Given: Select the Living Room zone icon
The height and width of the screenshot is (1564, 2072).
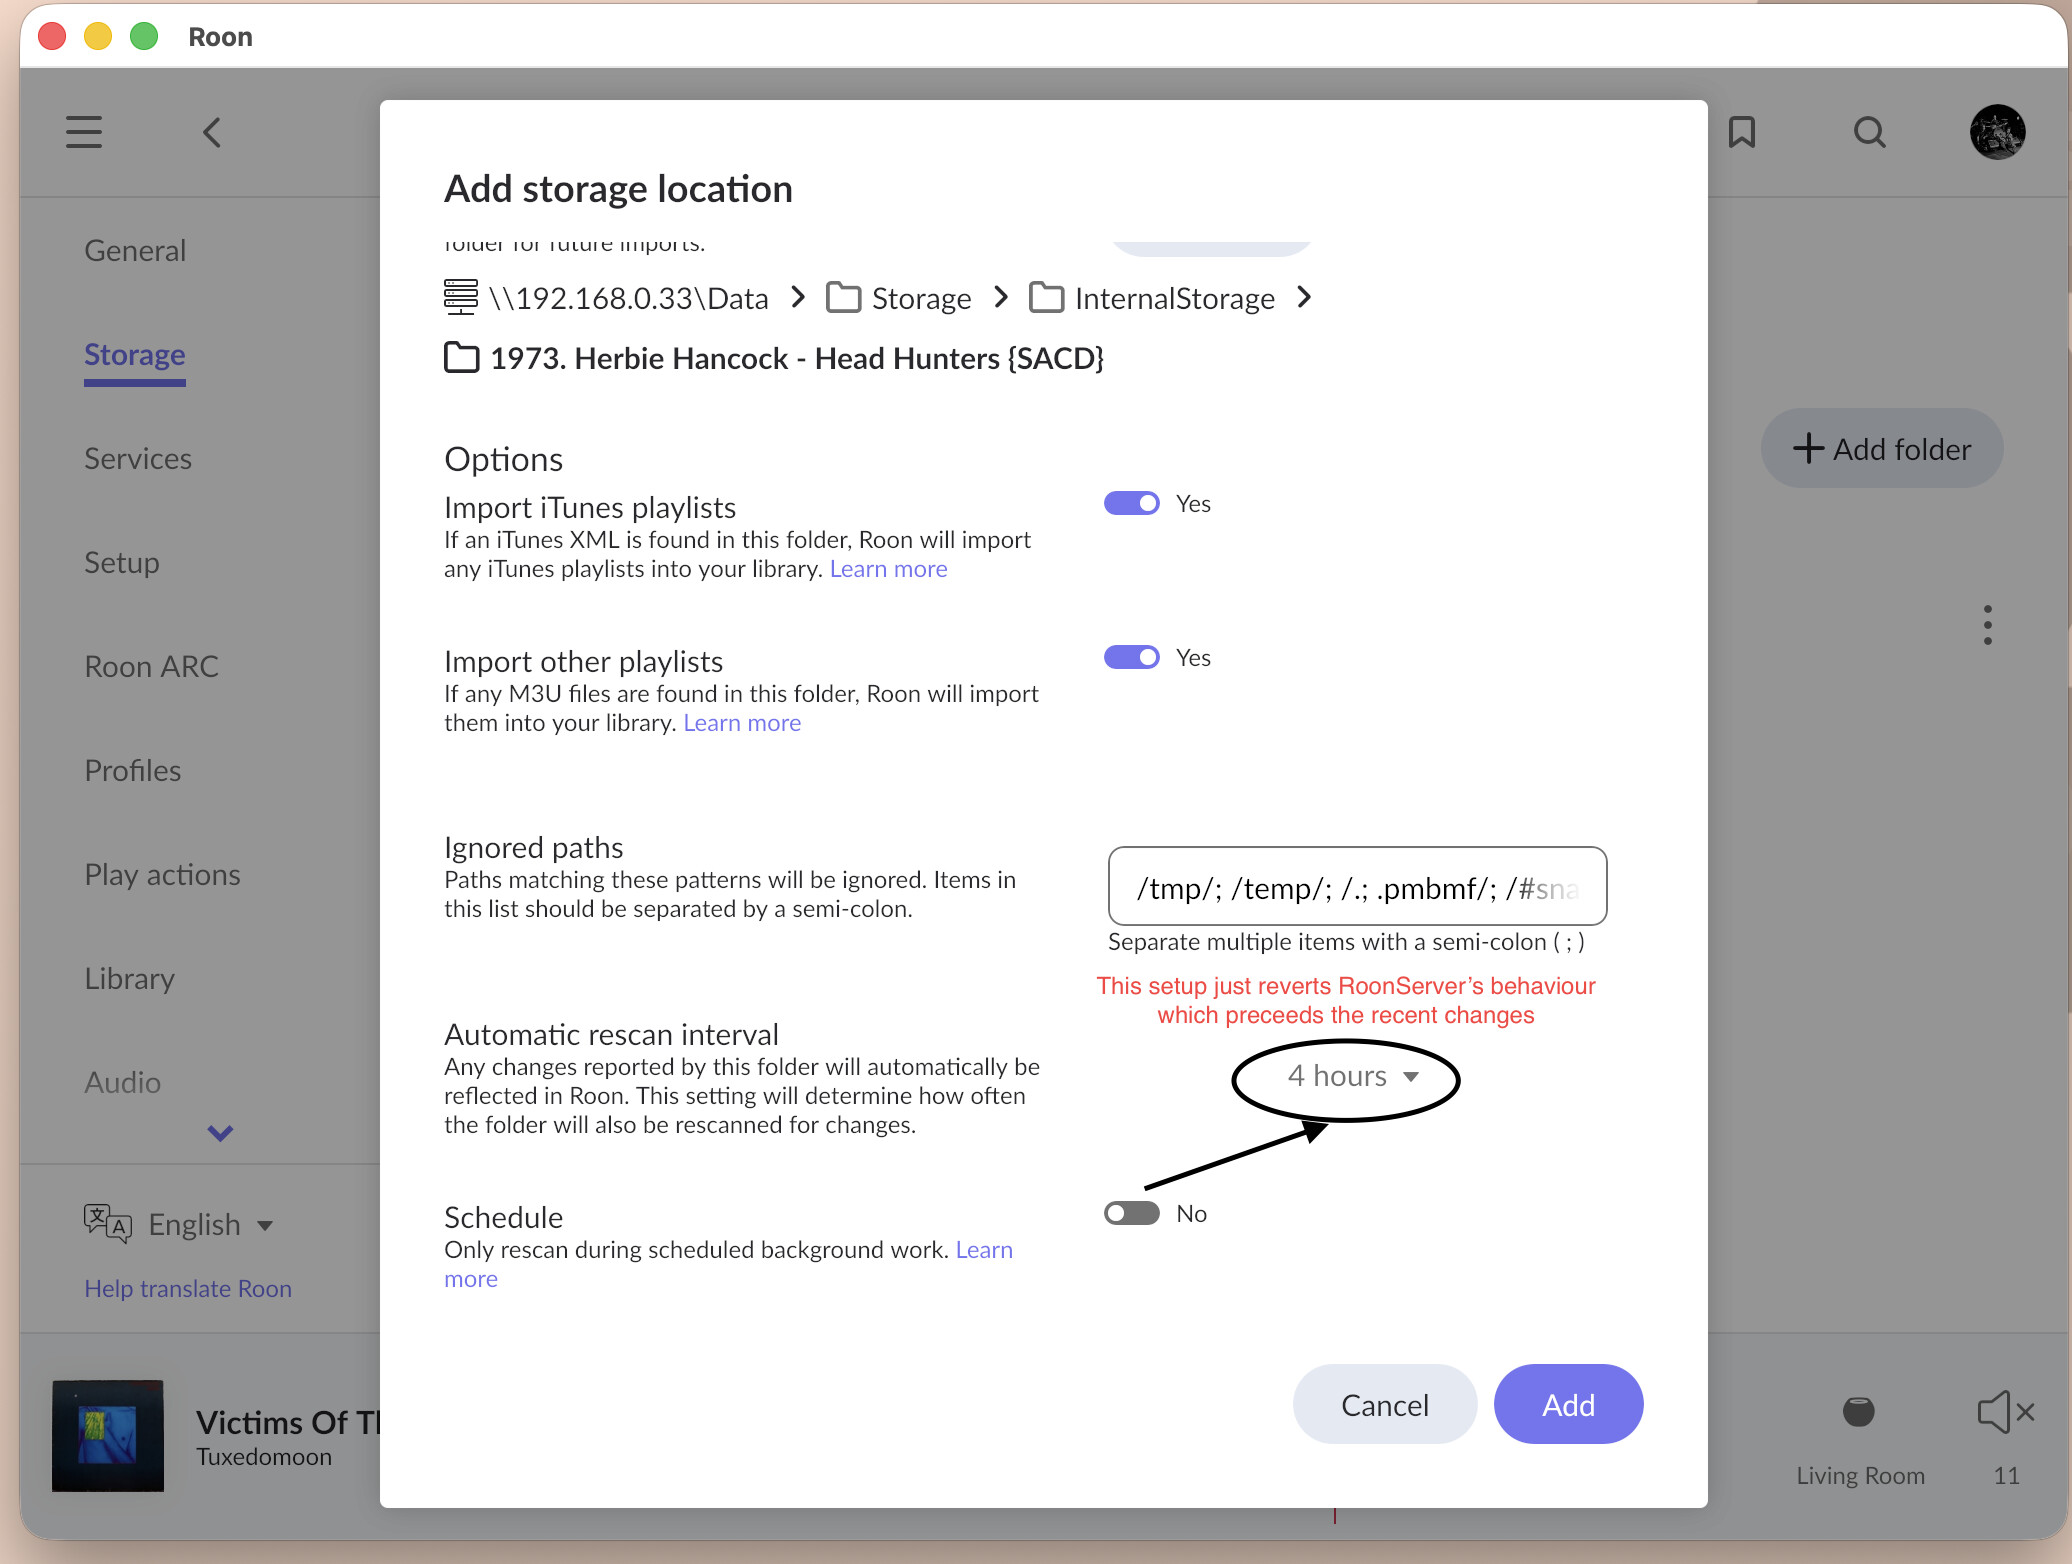Looking at the screenshot, I should (1858, 1412).
